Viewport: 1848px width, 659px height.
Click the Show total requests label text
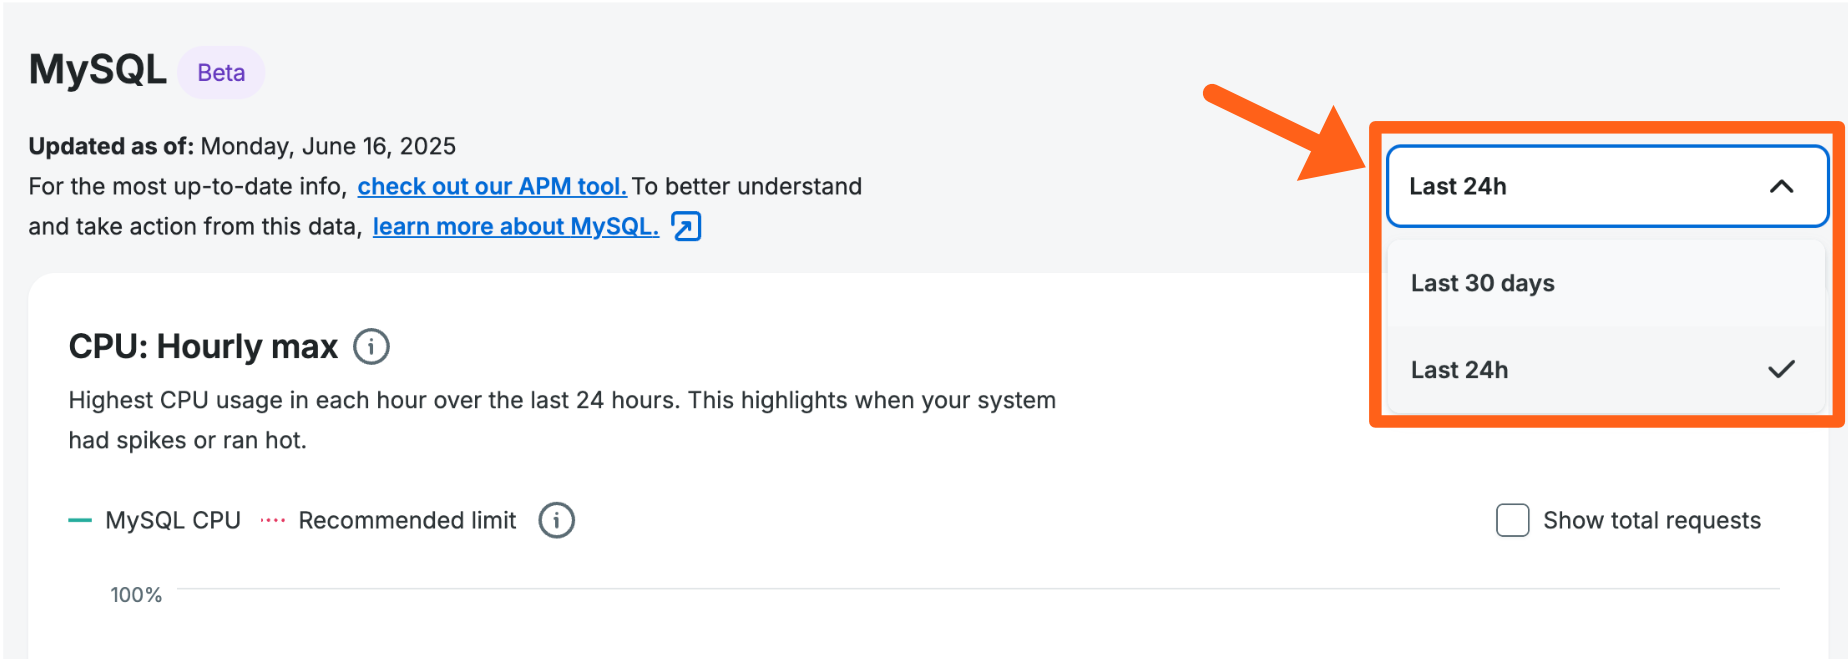click(1651, 520)
